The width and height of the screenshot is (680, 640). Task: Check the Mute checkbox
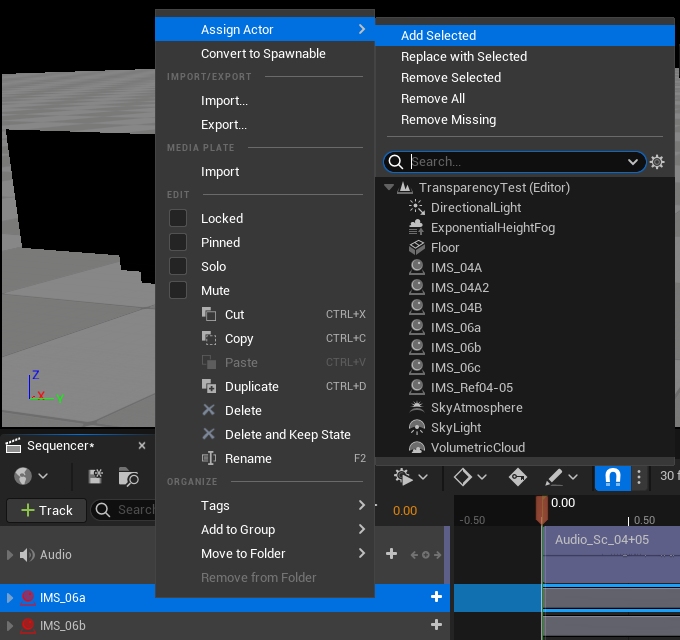pos(178,290)
